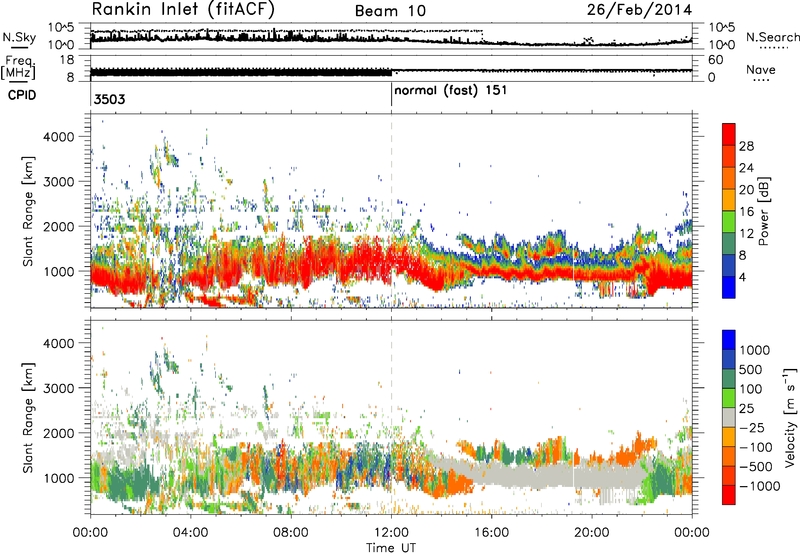Click the 'Freq. [MHz]' axis label
This screenshot has height=554, width=800.
coord(18,68)
